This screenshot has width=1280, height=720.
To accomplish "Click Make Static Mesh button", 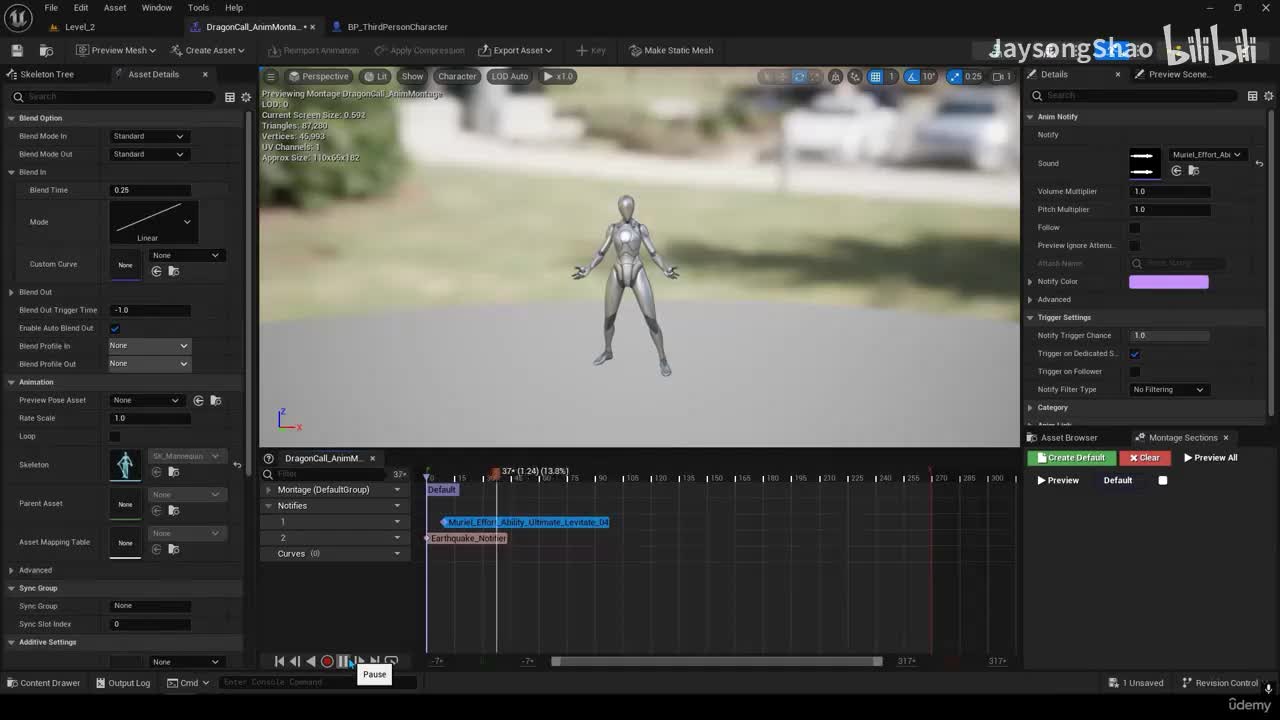I will coord(671,50).
